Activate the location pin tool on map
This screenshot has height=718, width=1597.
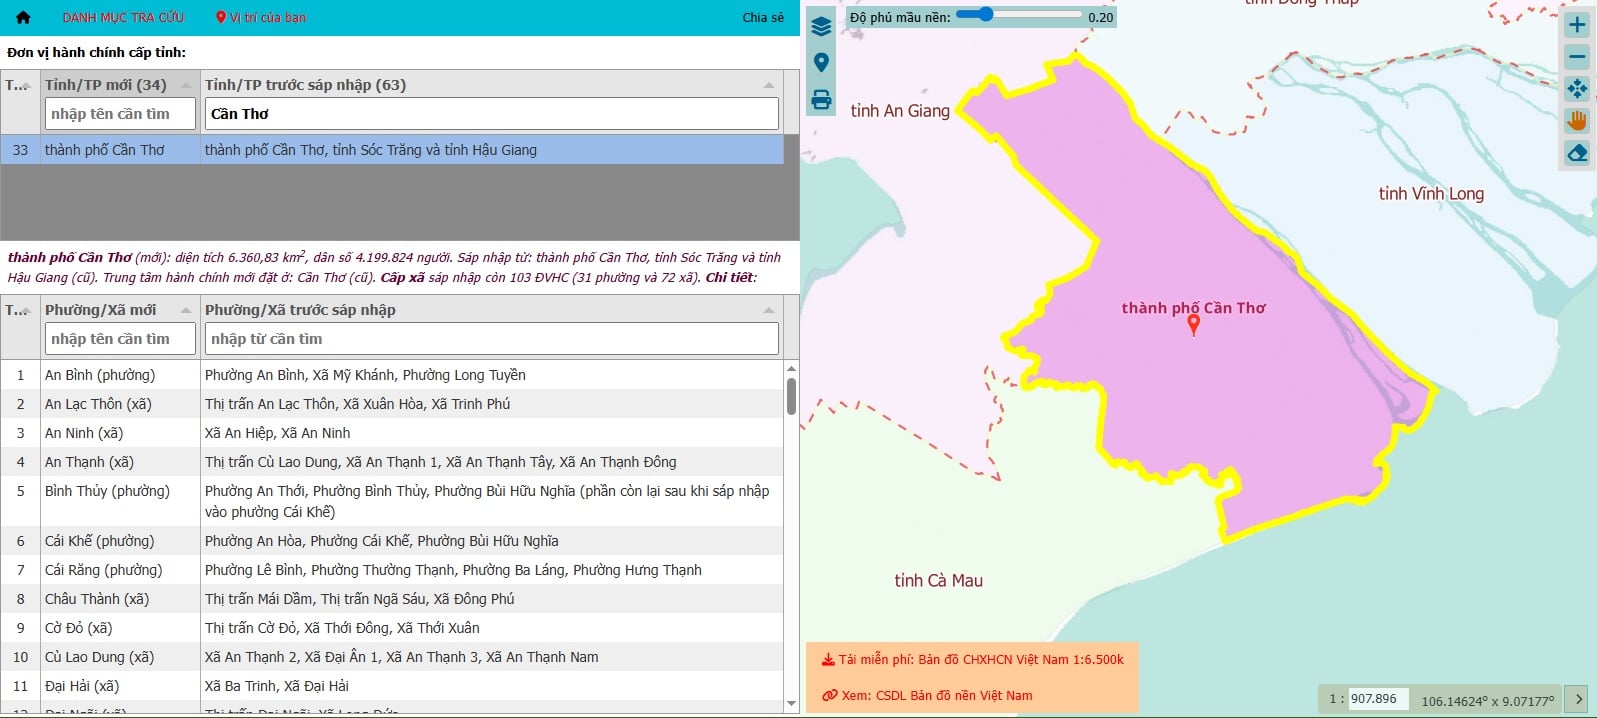coord(821,63)
